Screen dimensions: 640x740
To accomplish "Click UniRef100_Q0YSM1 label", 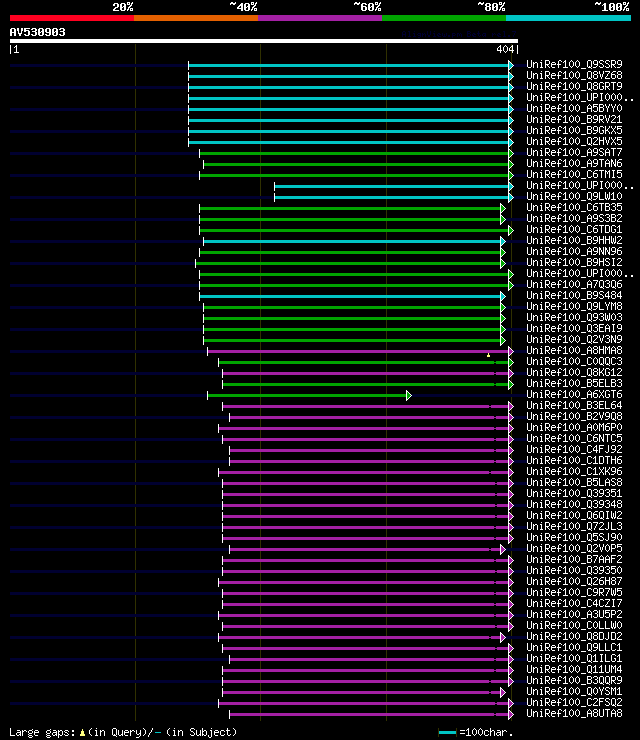I will (x=574, y=692).
